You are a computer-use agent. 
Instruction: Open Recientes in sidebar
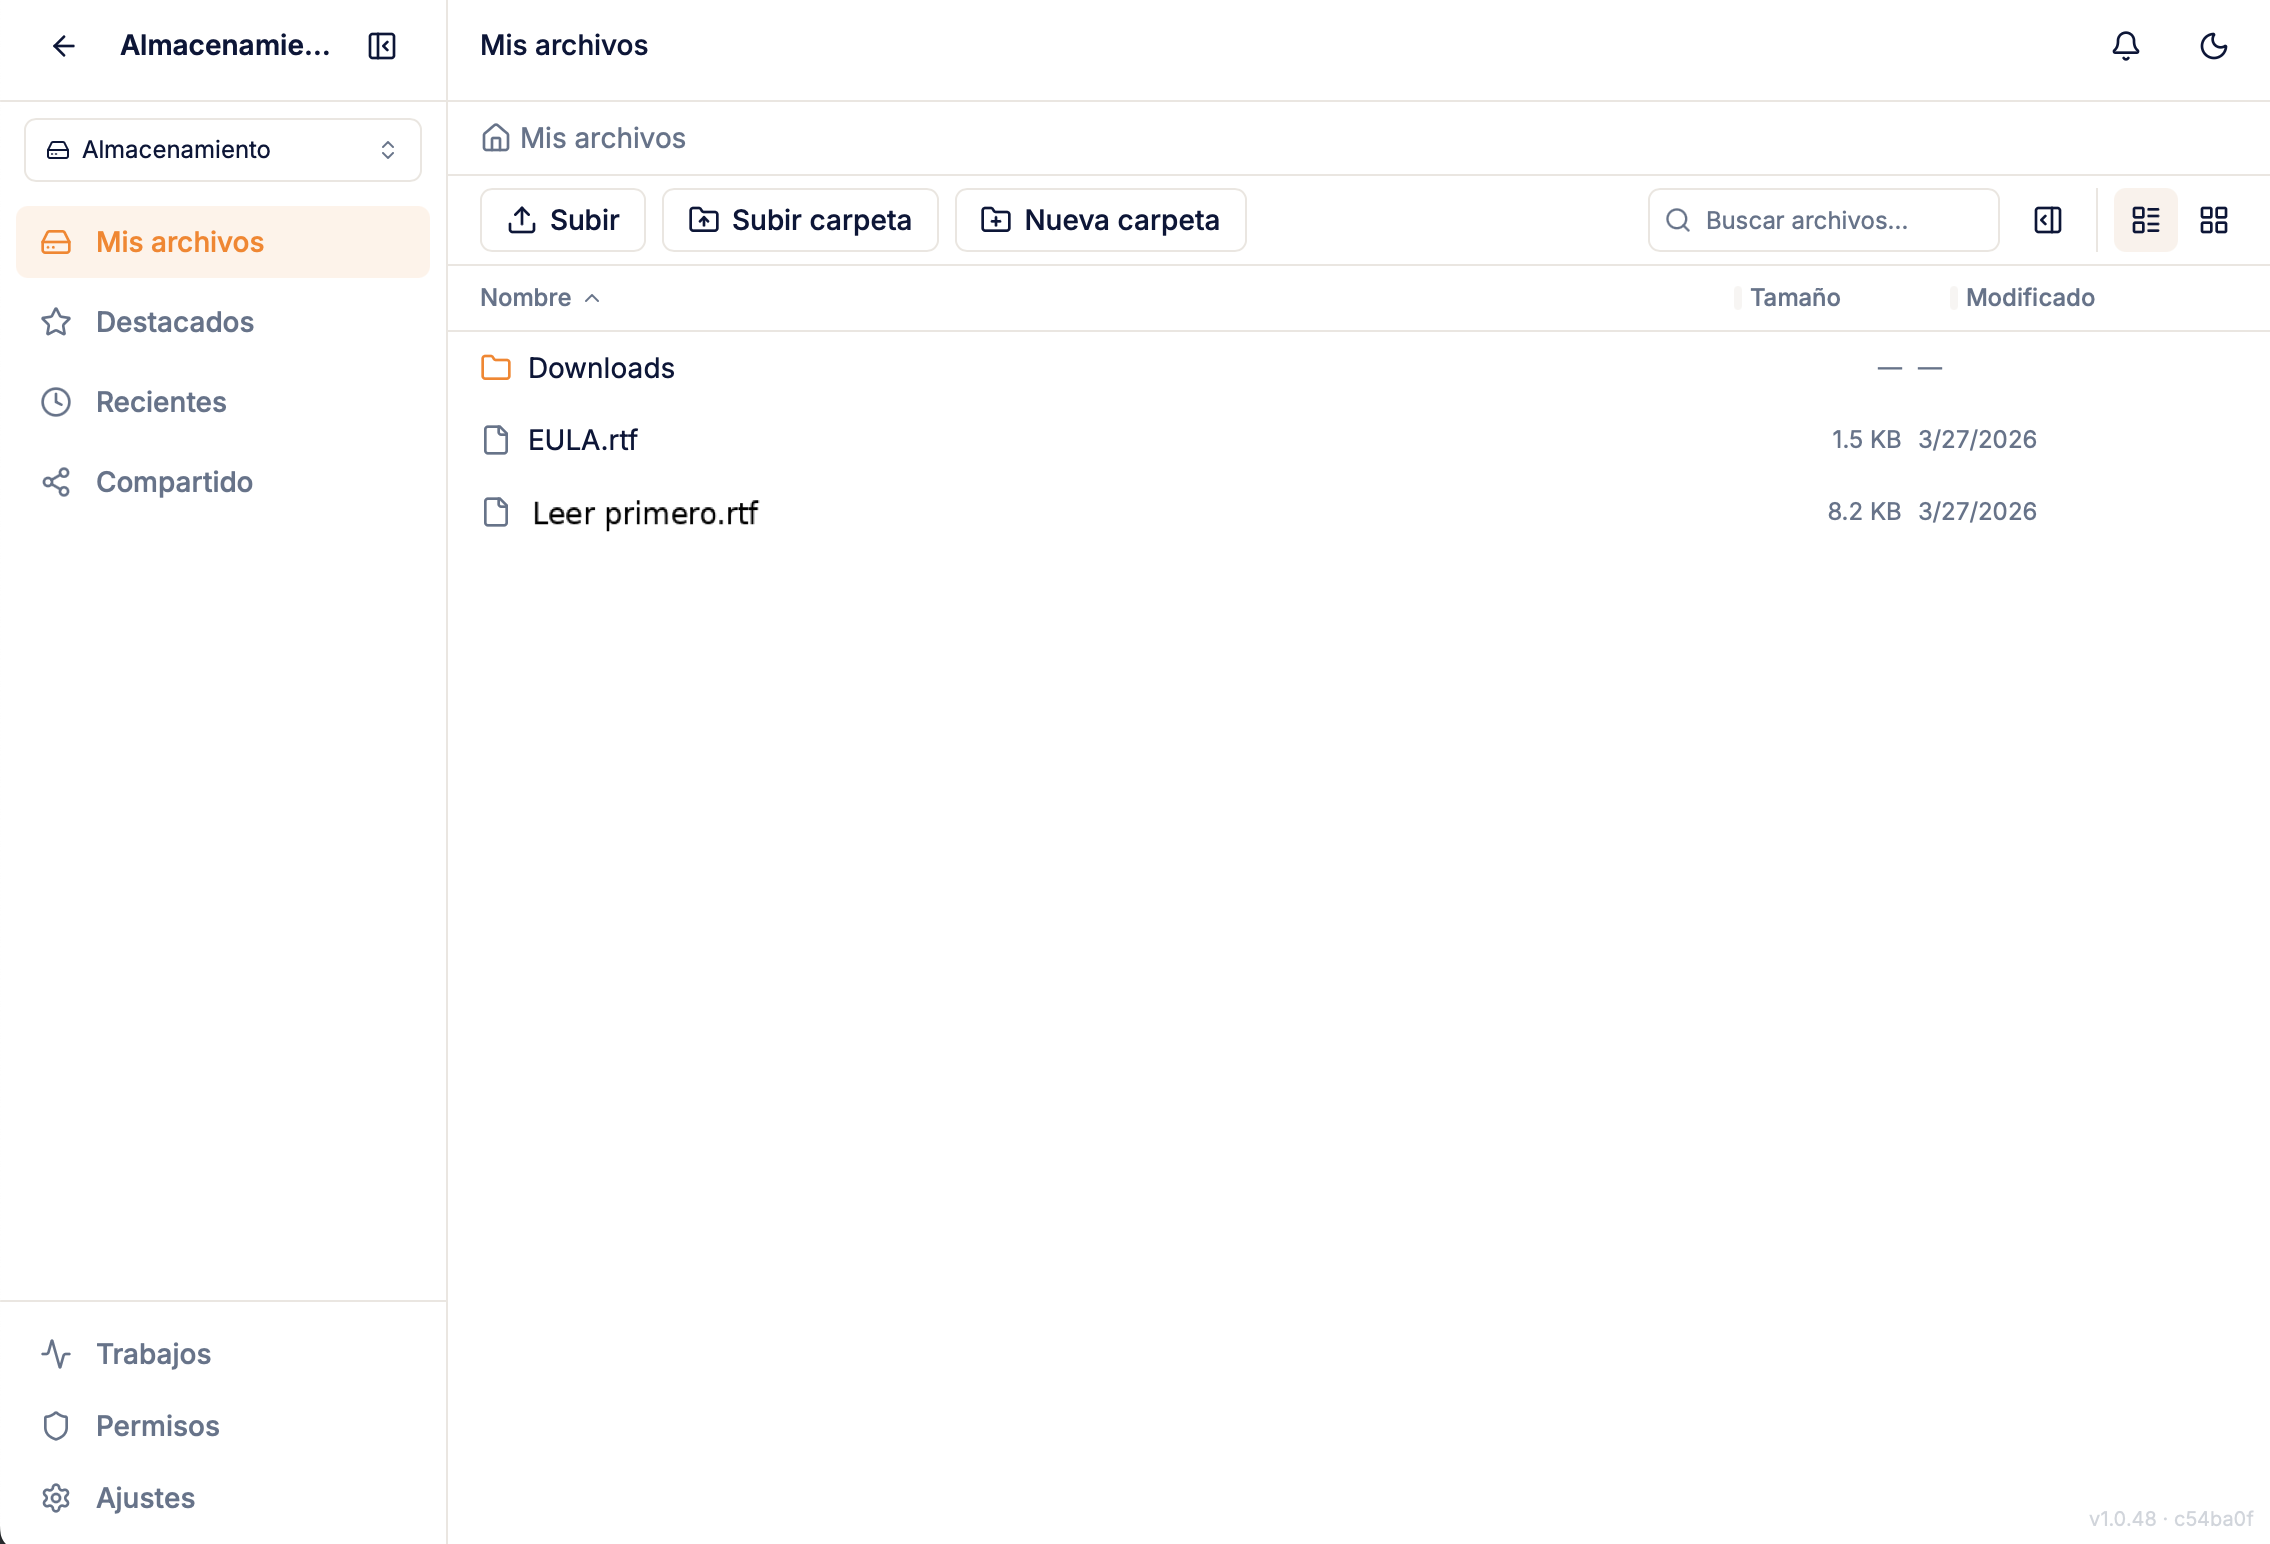(x=161, y=402)
